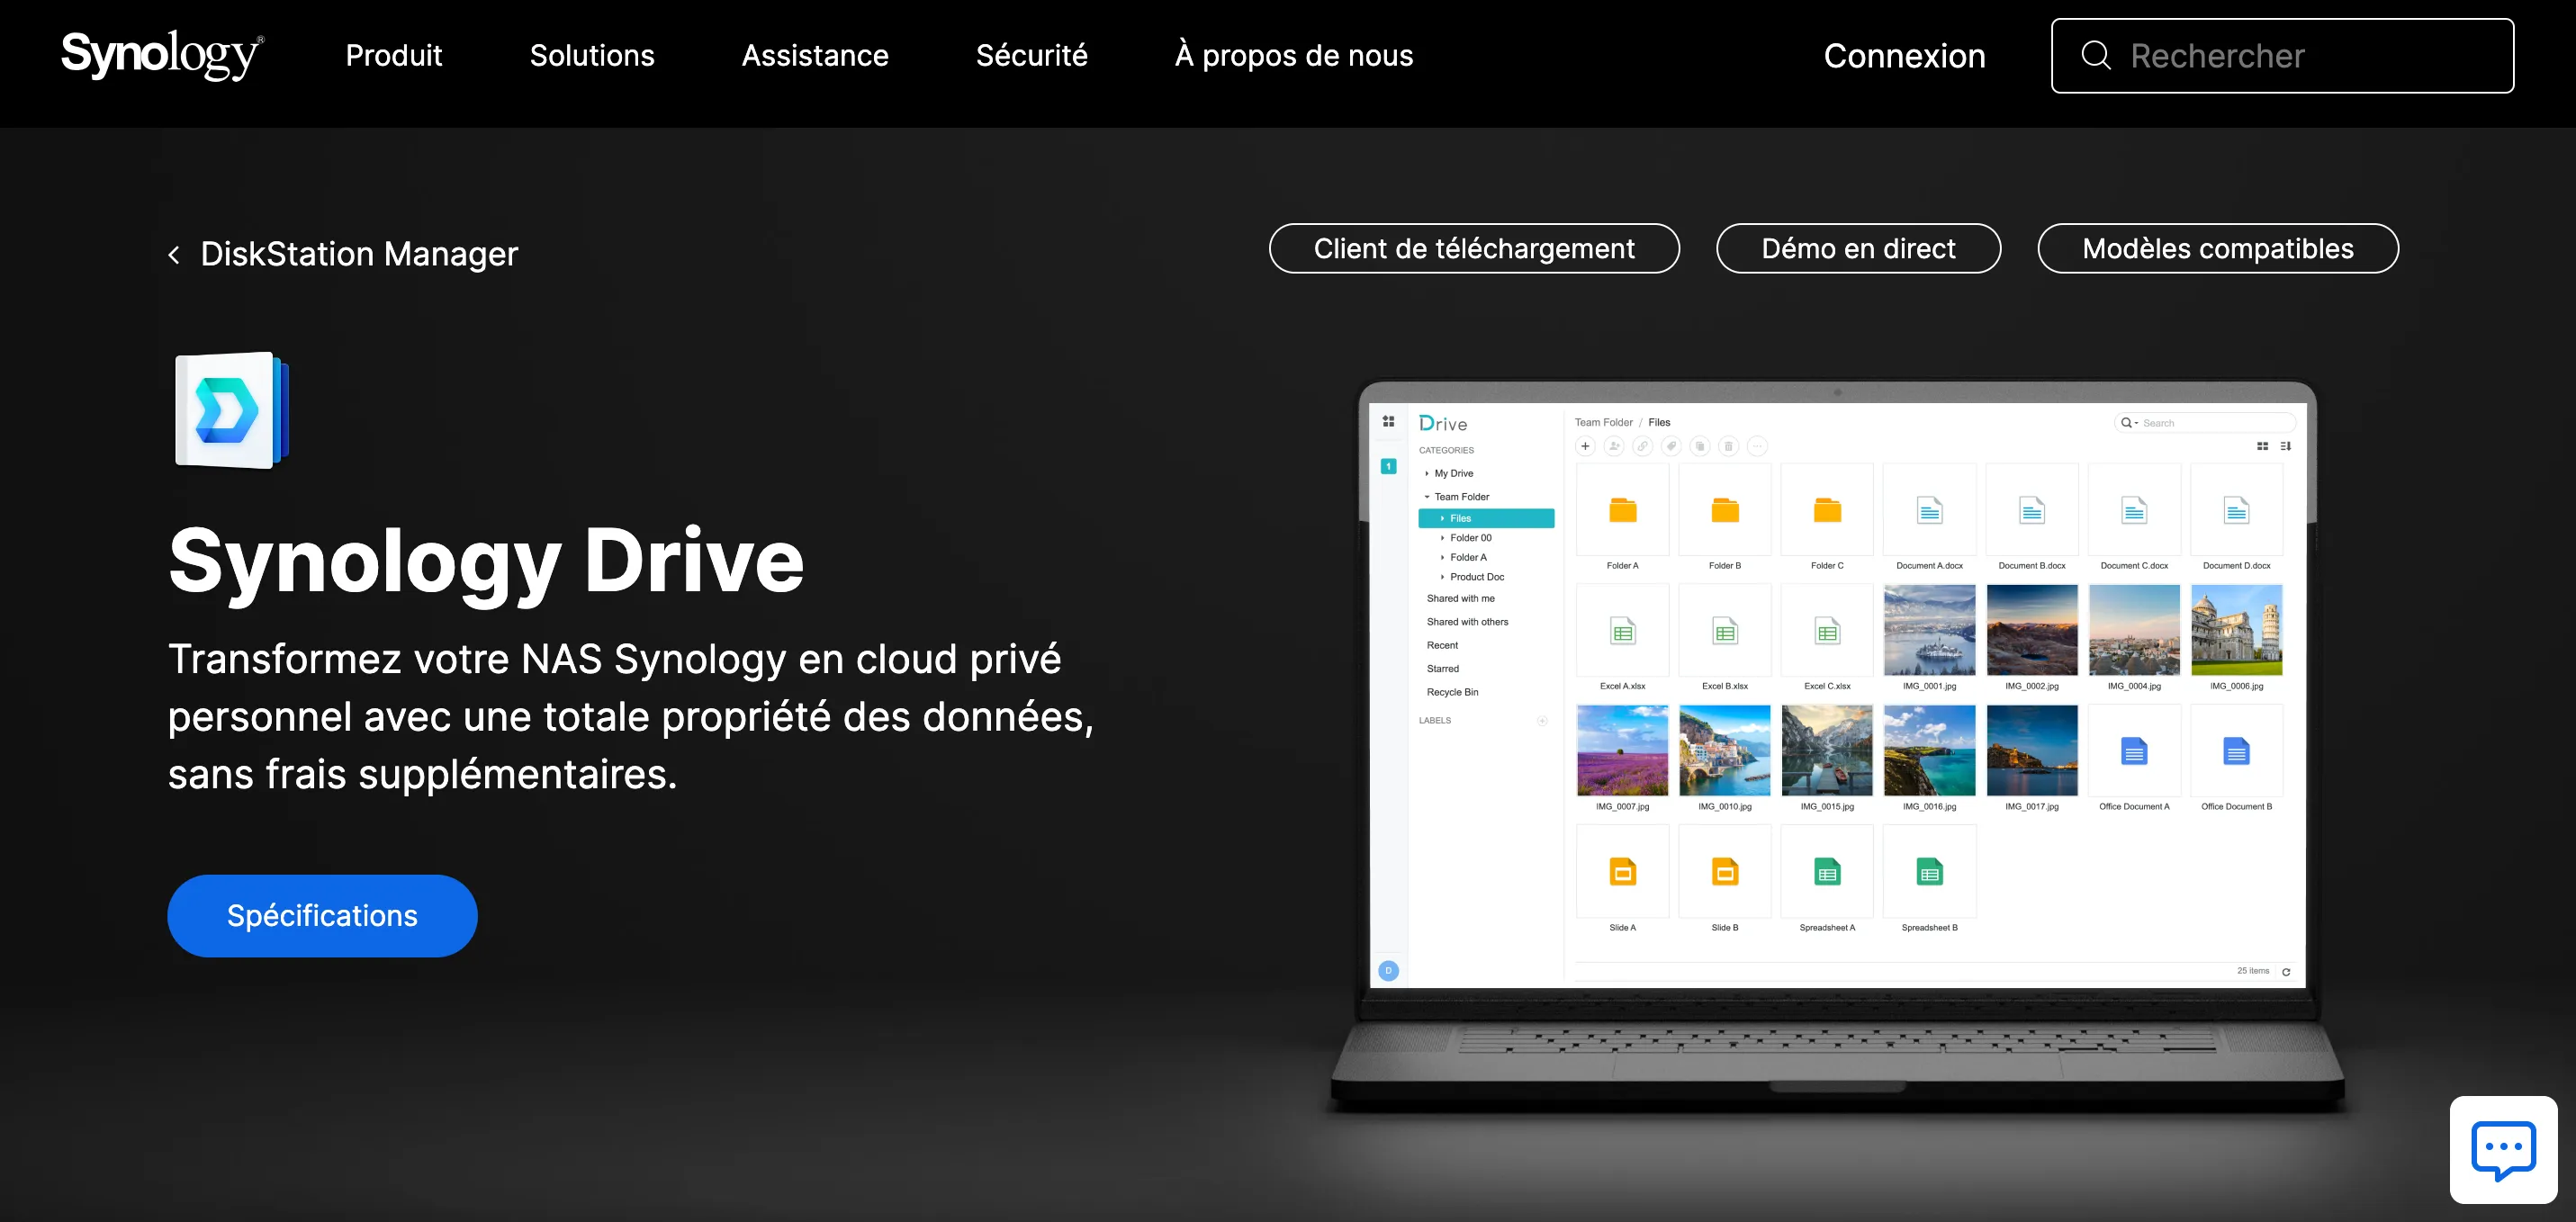Go back via DiskStation Manager chevron

pyautogui.click(x=174, y=255)
